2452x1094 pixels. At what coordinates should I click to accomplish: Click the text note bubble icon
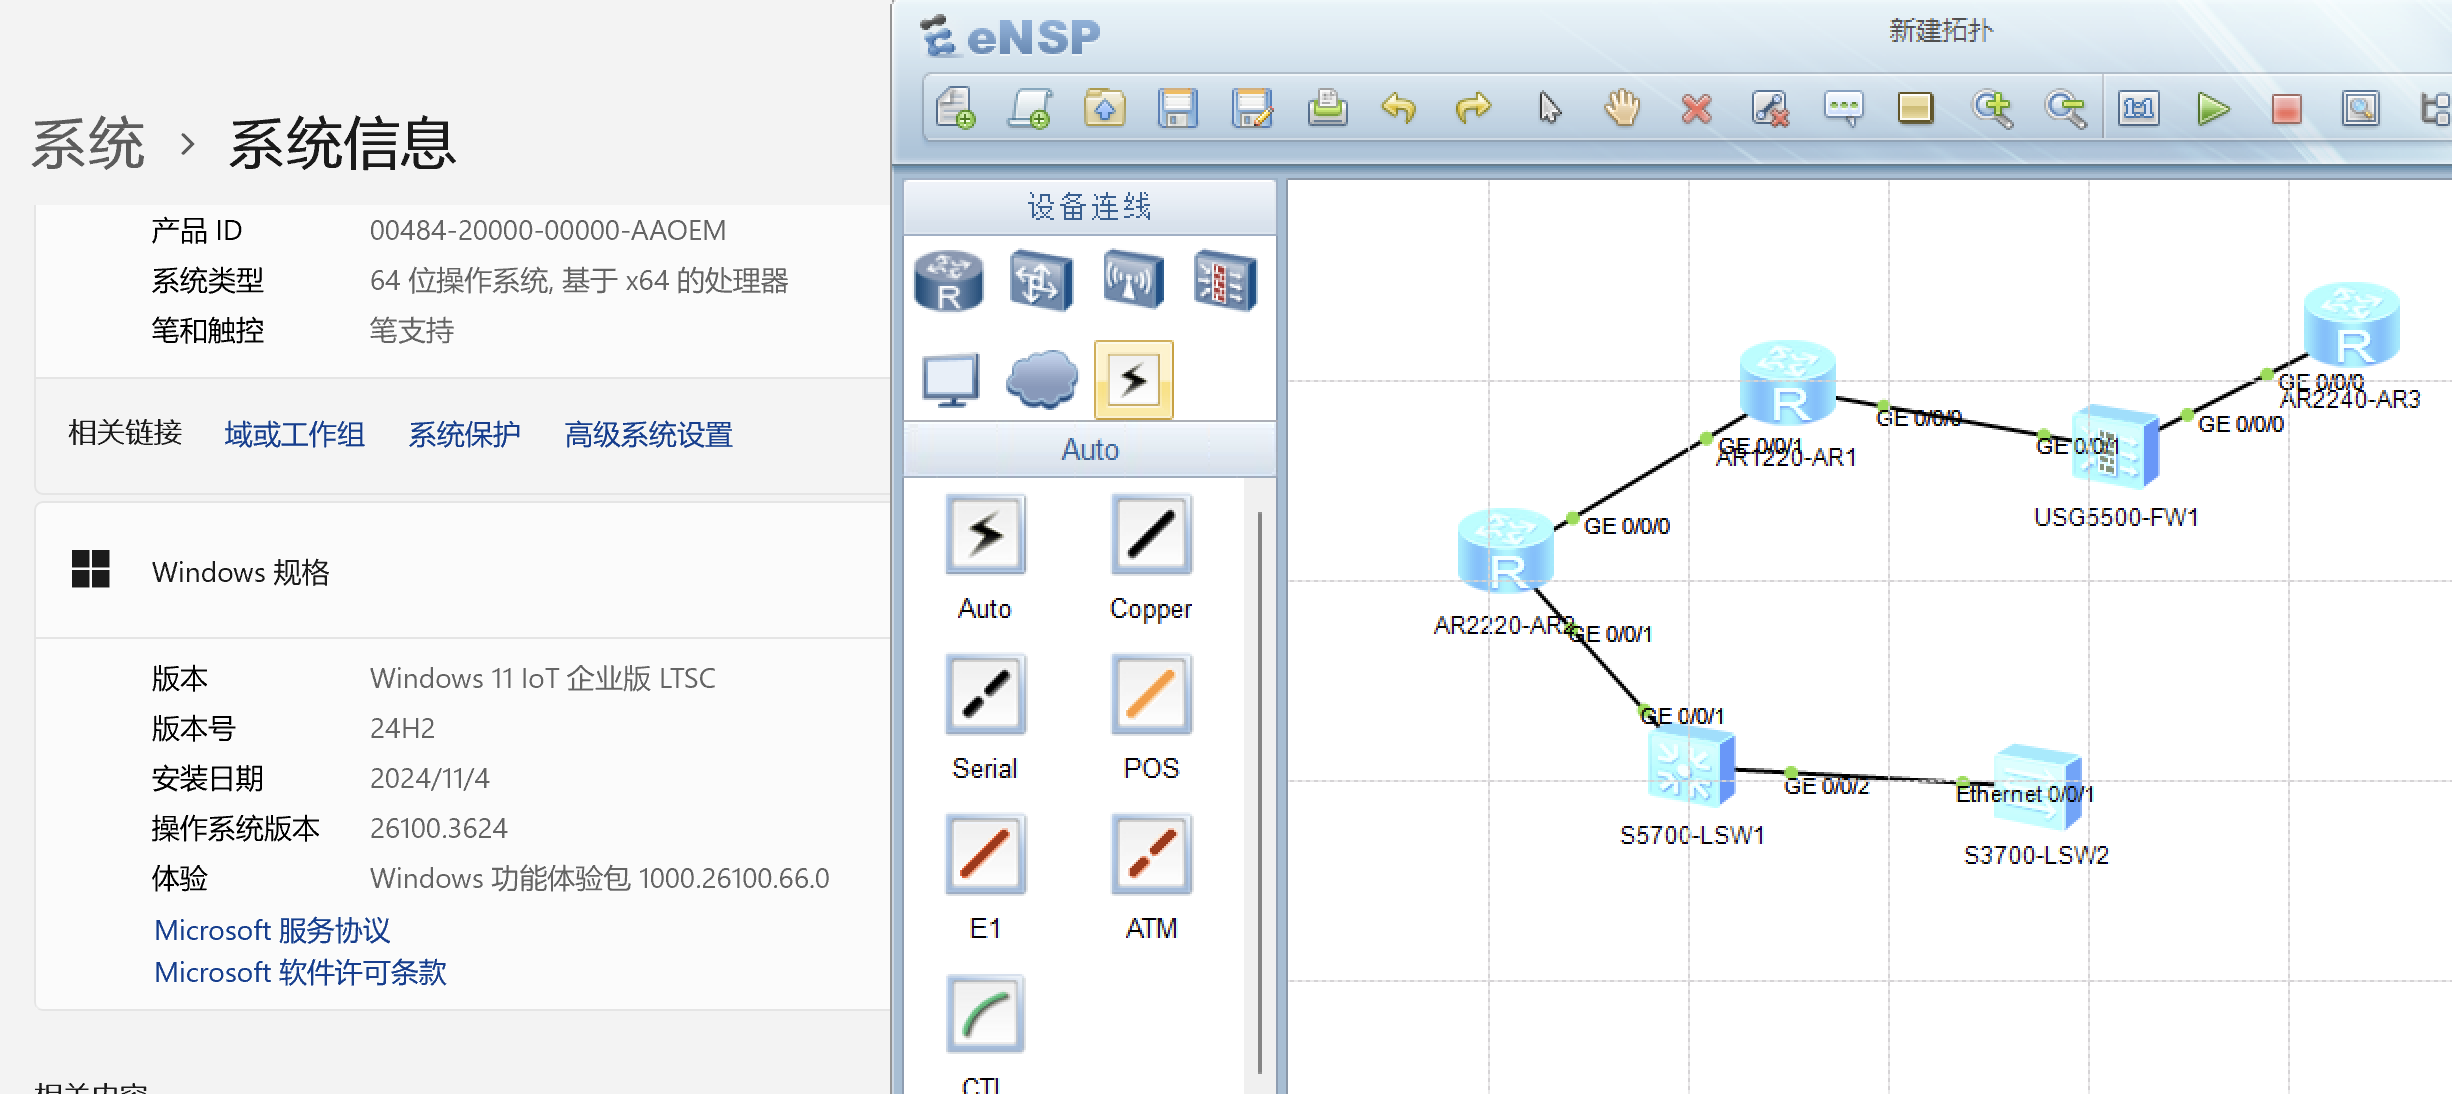point(1843,108)
